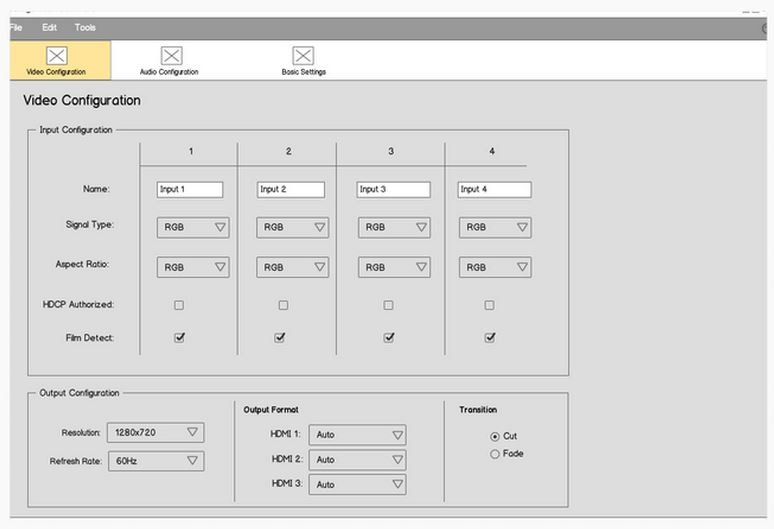Open the Video Configuration tab icon
This screenshot has width=774, height=529.
coord(57,56)
